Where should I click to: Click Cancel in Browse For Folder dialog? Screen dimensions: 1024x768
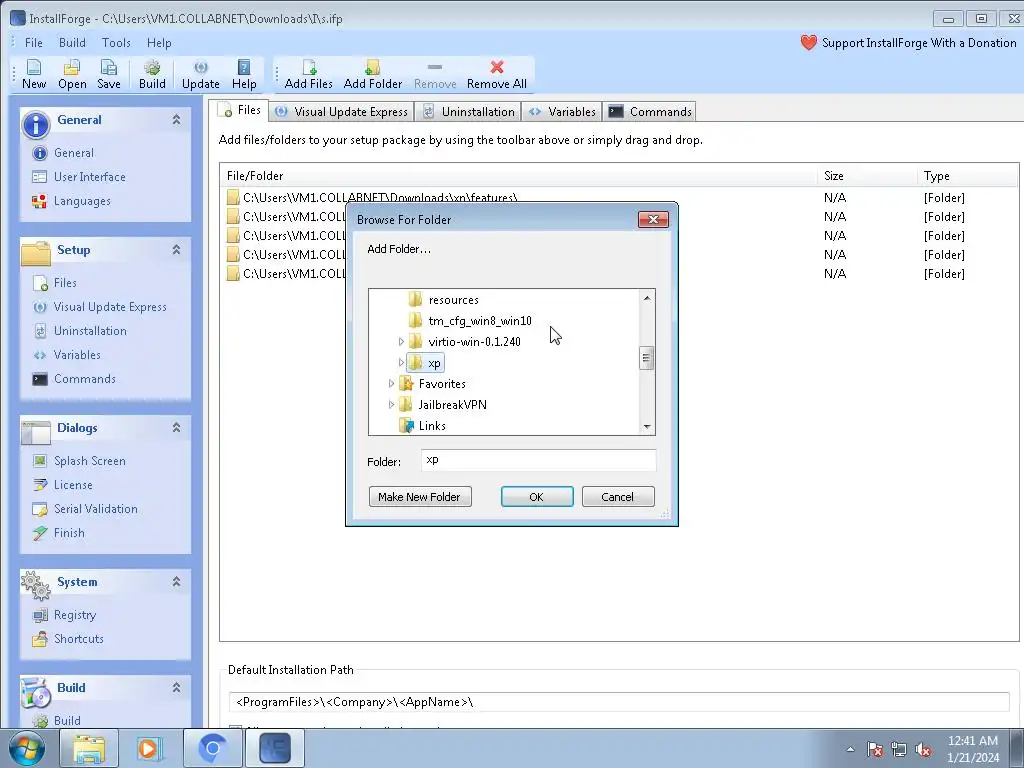pos(618,497)
